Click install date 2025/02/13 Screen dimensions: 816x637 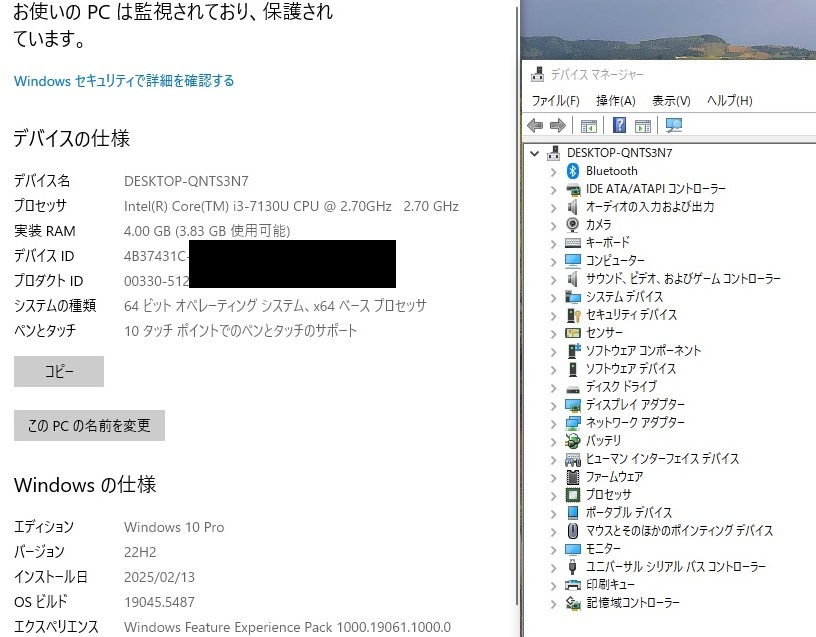159,577
